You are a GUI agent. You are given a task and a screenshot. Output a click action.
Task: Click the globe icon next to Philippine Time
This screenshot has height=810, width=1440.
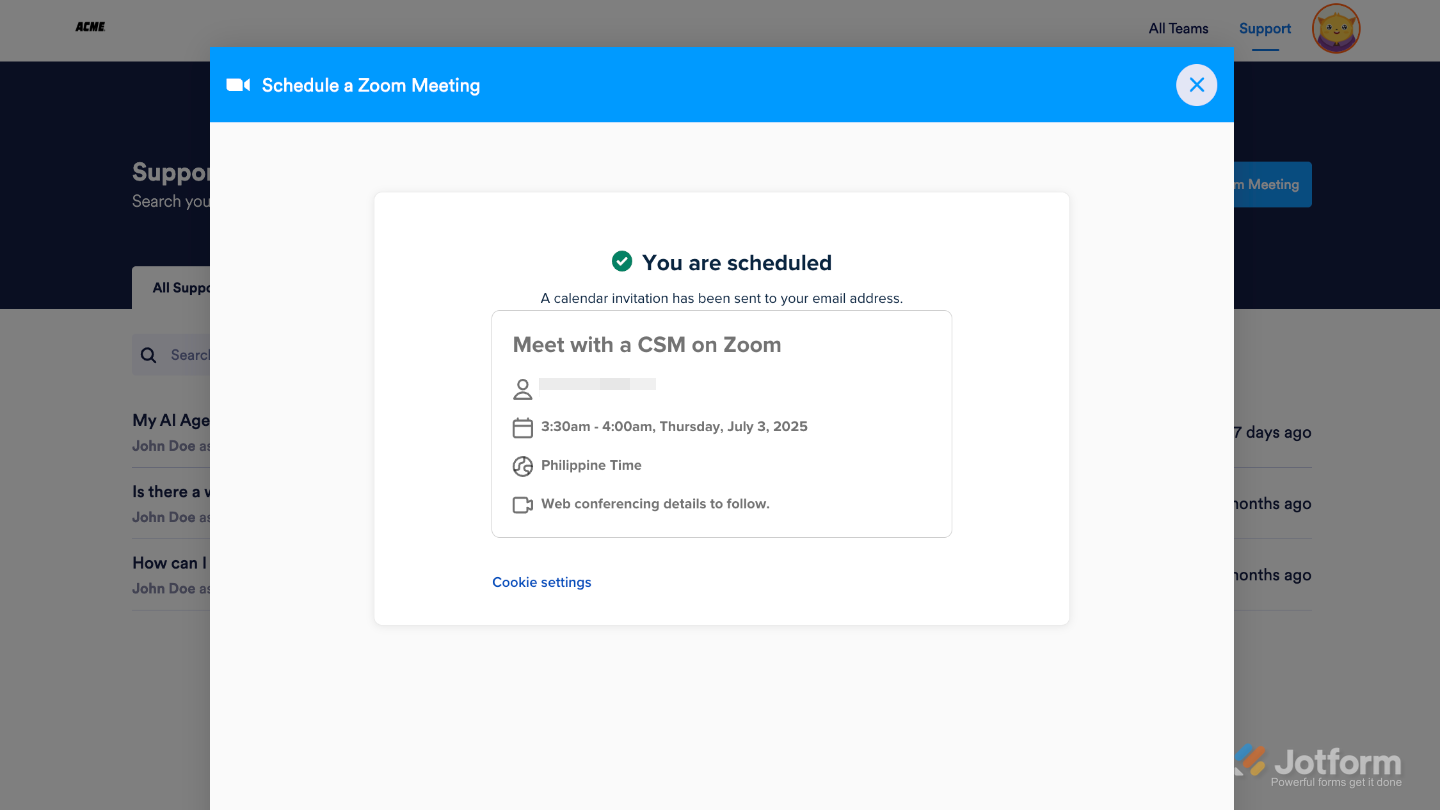[x=522, y=466]
